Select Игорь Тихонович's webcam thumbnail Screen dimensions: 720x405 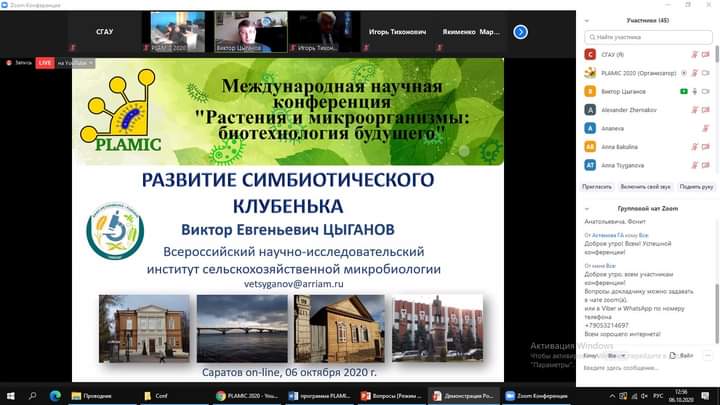pyautogui.click(x=324, y=32)
